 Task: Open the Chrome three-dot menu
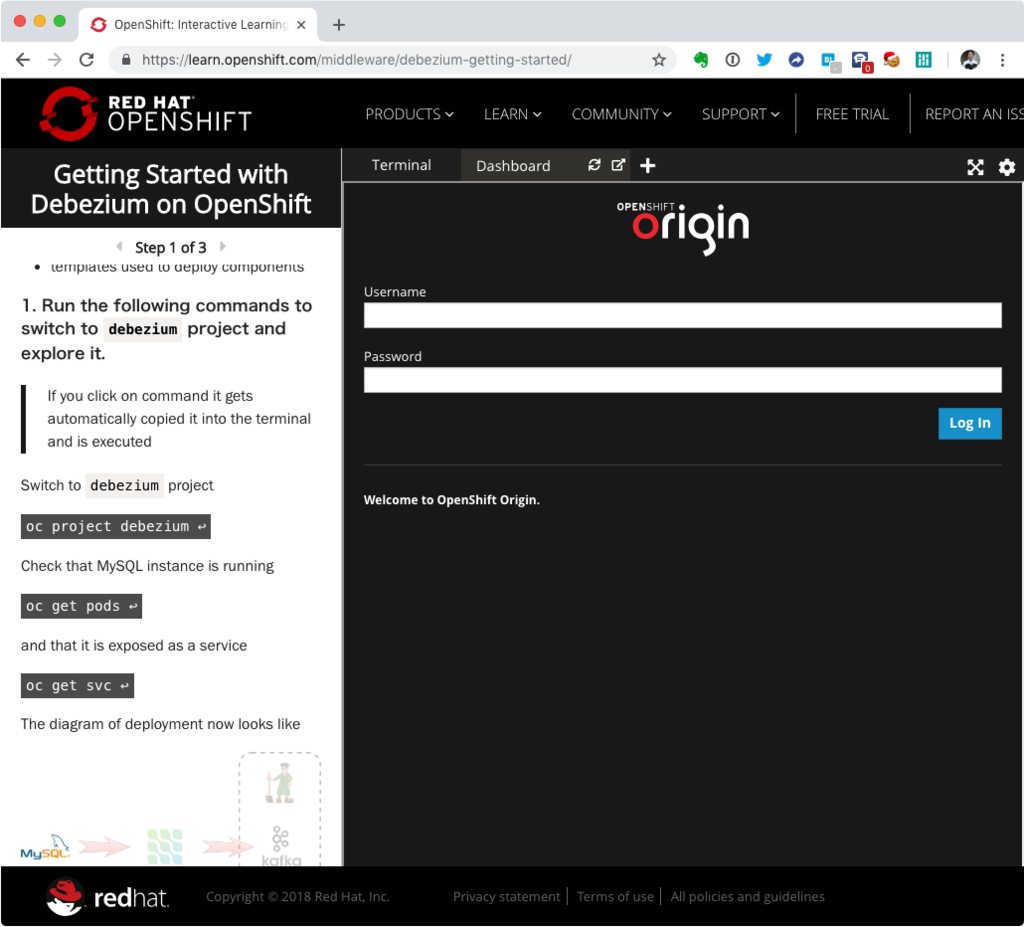pos(1002,60)
